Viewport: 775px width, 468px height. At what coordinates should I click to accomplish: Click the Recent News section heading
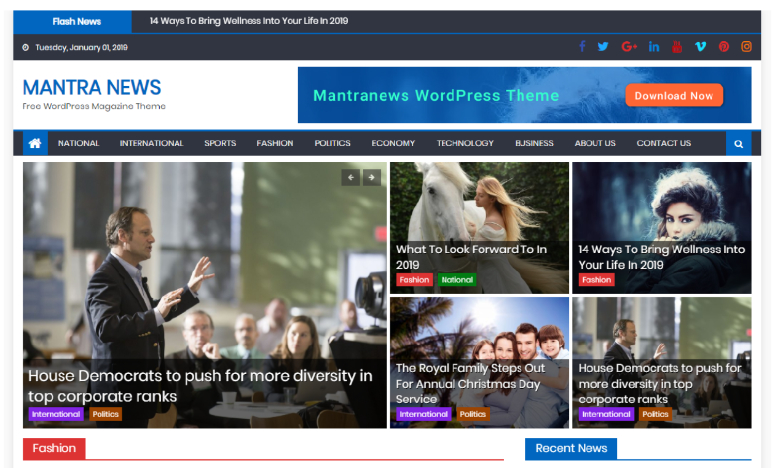(x=571, y=448)
